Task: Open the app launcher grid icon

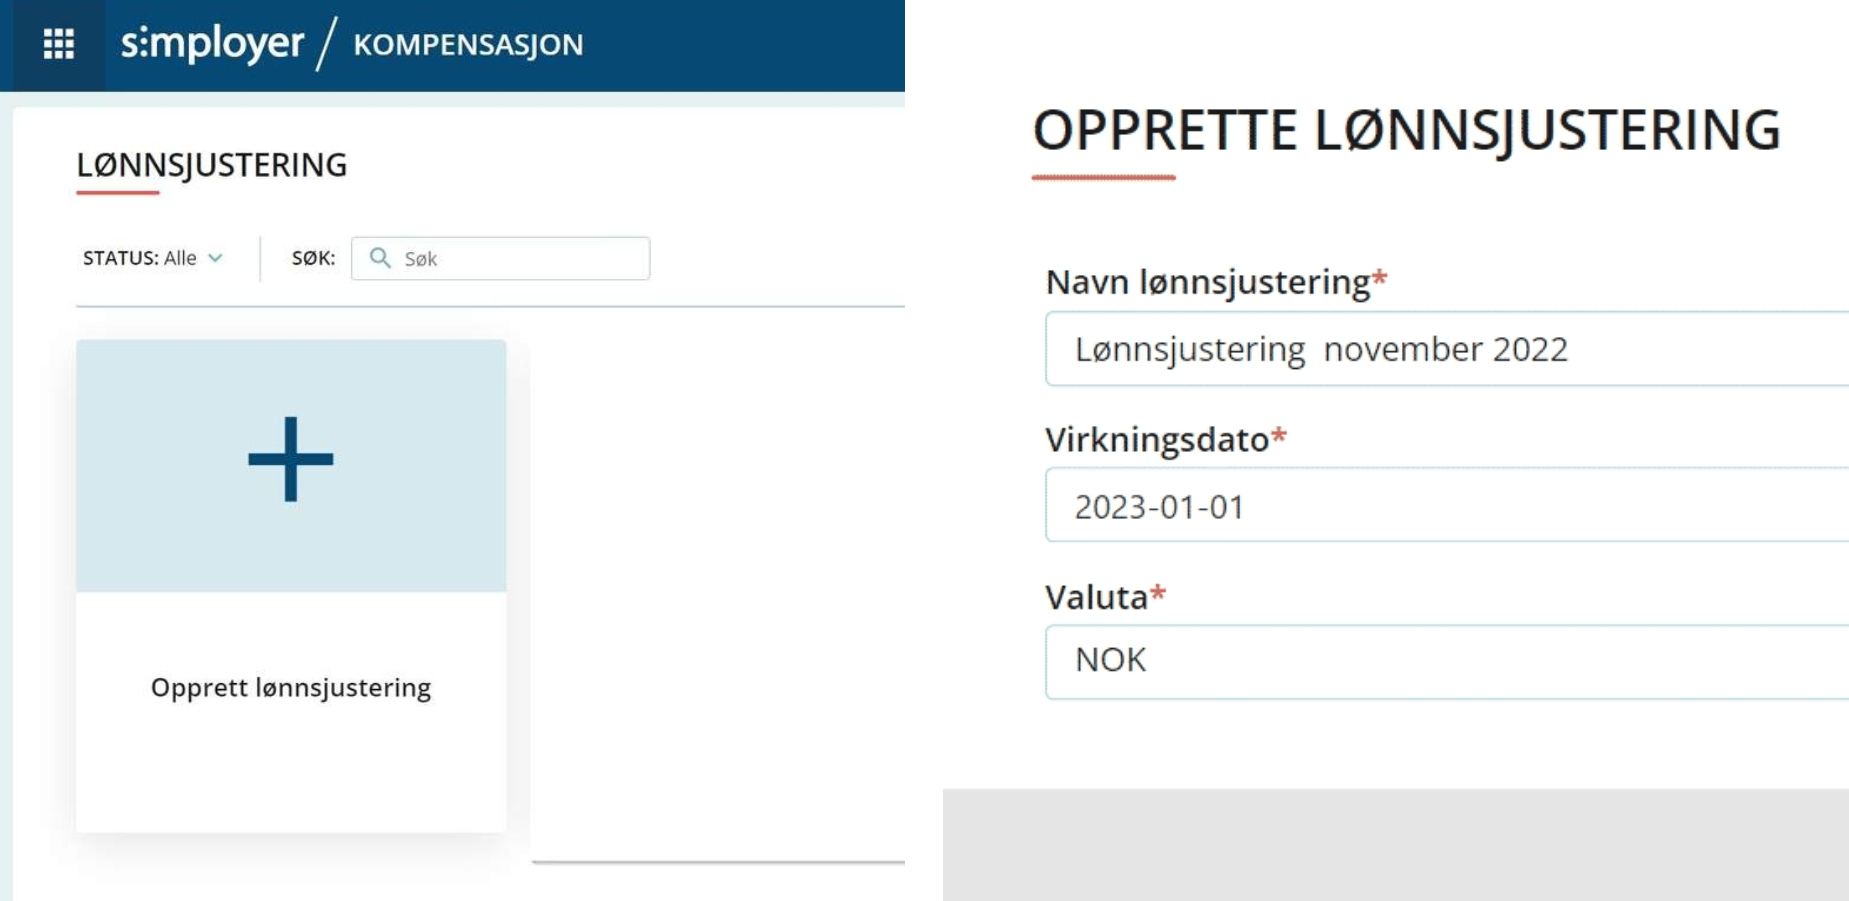Action: click(x=59, y=44)
